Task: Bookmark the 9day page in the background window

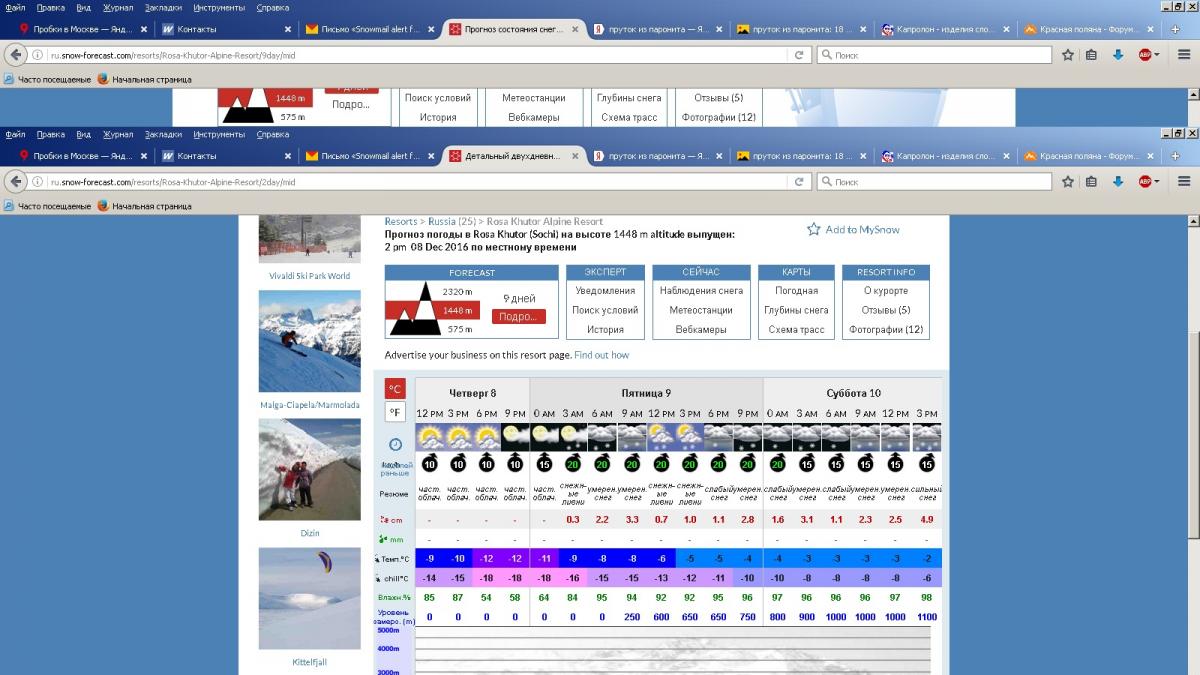Action: tap(1068, 55)
